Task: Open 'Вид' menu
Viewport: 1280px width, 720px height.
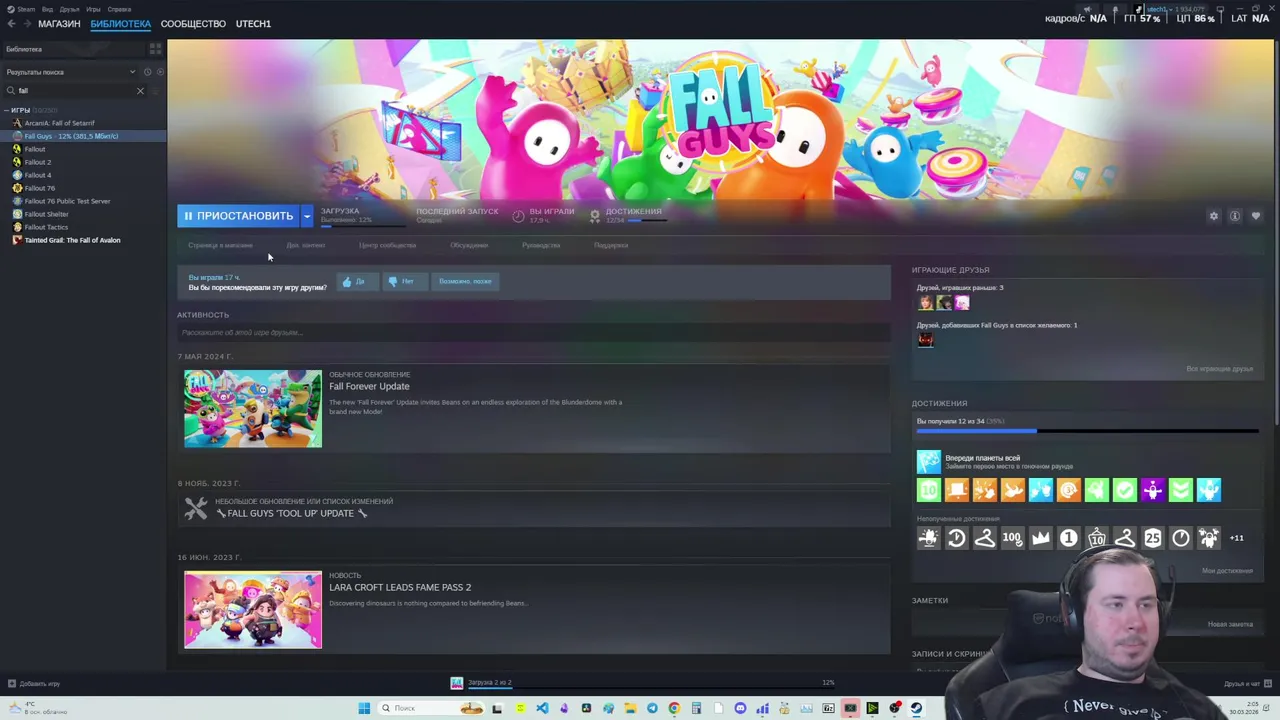Action: [47, 9]
